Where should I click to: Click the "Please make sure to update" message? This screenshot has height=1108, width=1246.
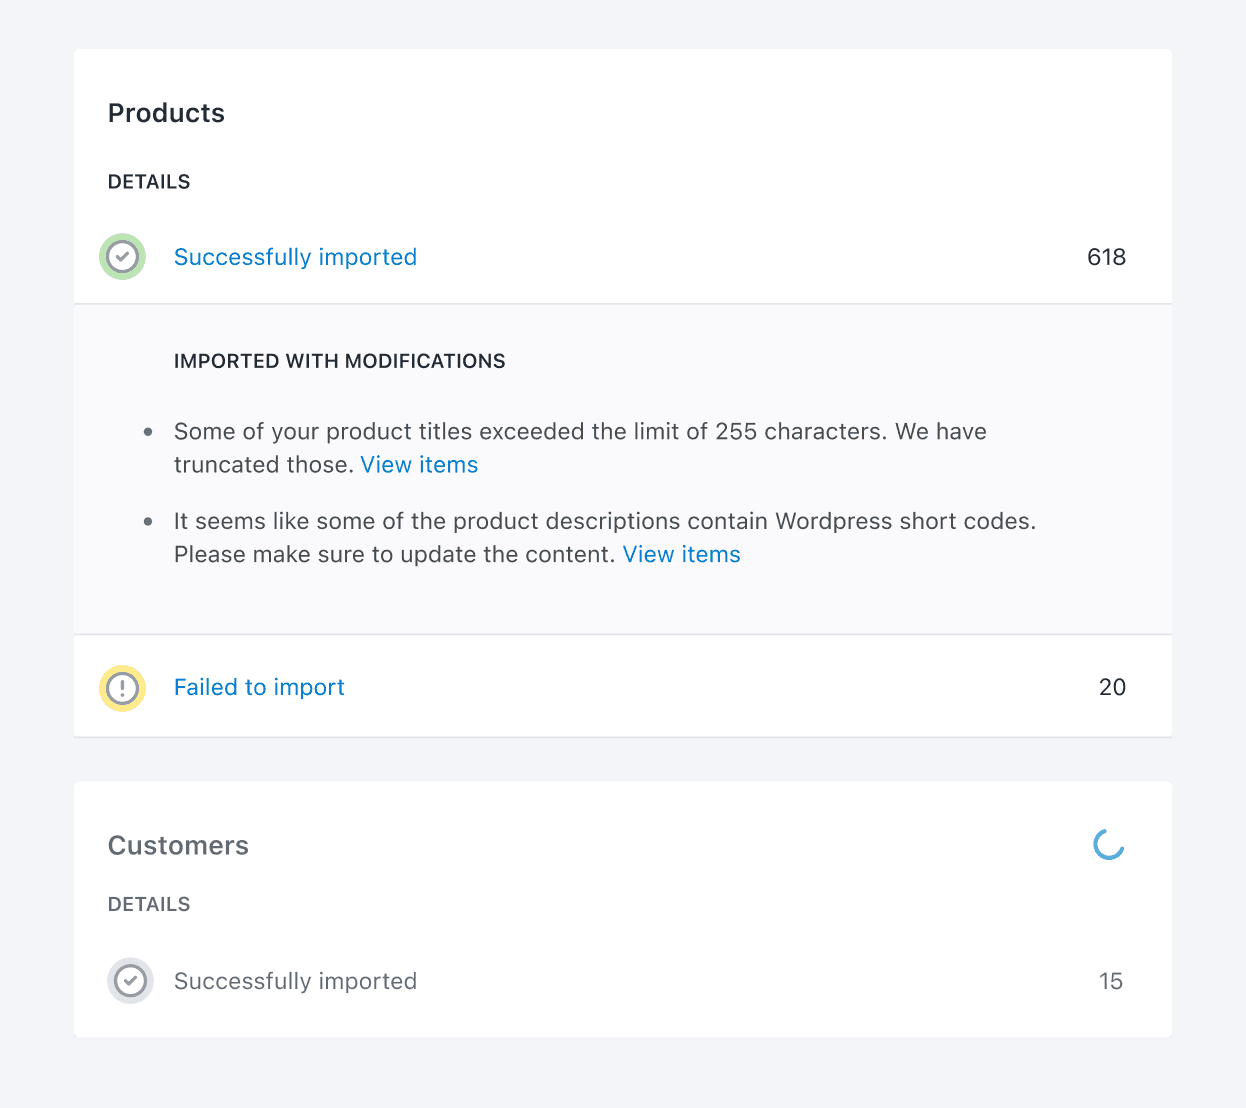[394, 555]
